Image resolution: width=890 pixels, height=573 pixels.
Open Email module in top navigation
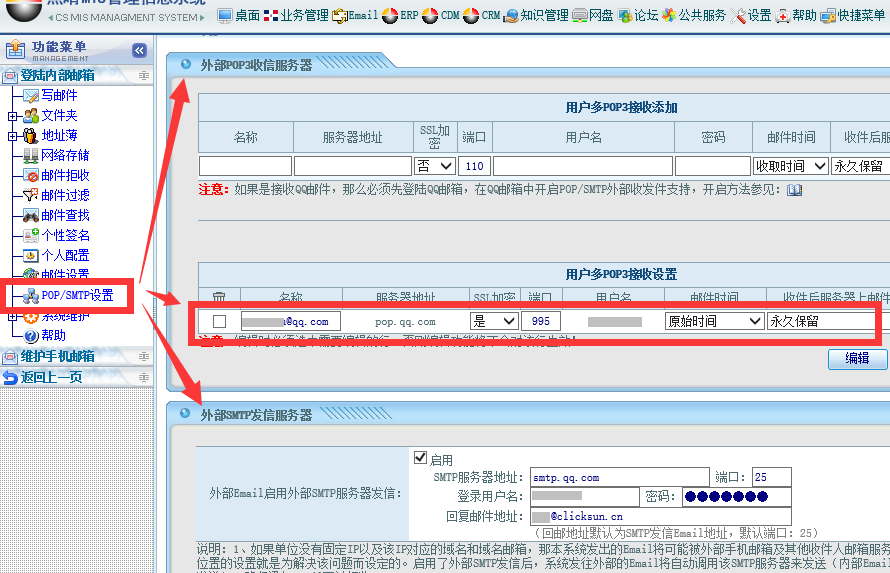click(355, 15)
